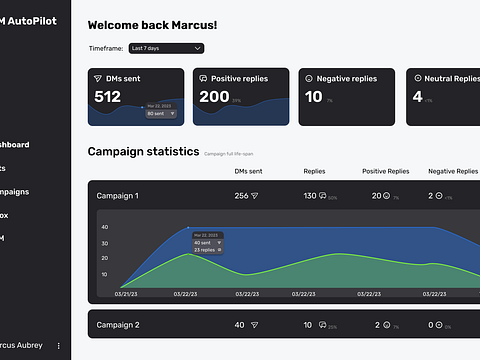Click the Campaign 1 title
The height and width of the screenshot is (360, 480).
[118, 196]
